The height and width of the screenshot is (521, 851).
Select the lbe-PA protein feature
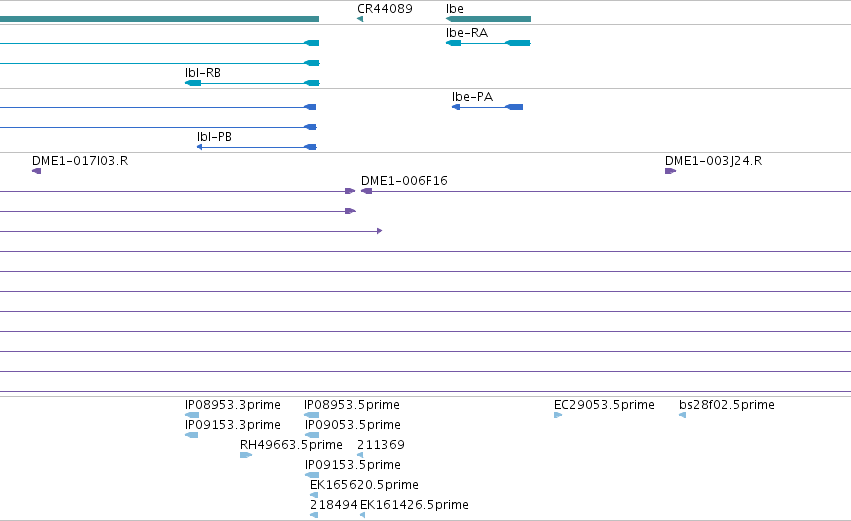coord(487,107)
